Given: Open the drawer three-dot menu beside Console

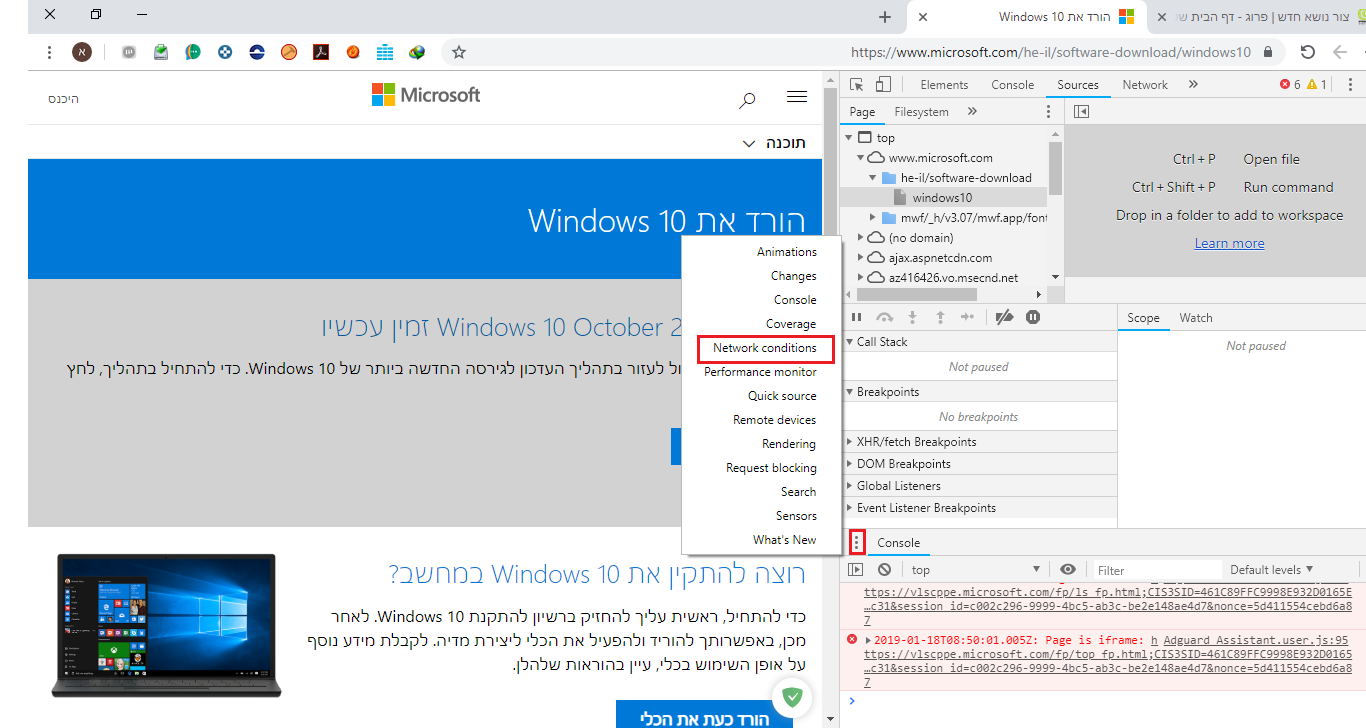Looking at the screenshot, I should (856, 543).
